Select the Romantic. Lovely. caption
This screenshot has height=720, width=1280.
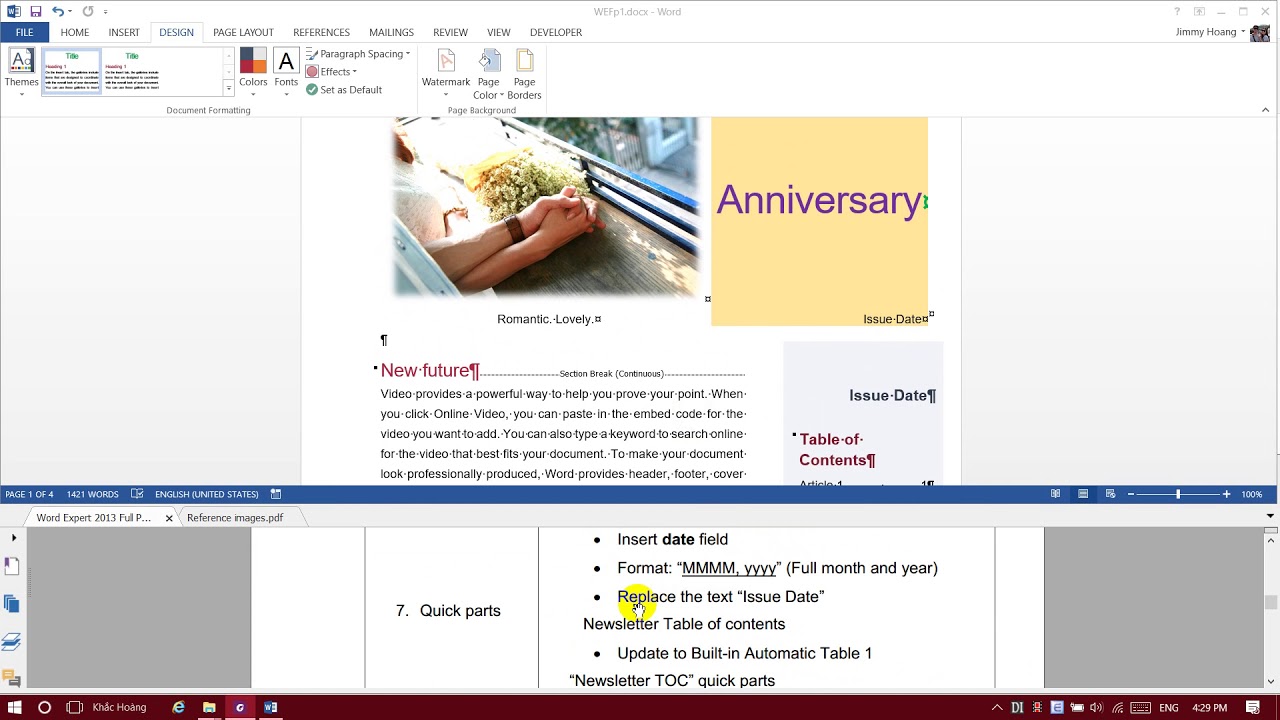coord(546,319)
